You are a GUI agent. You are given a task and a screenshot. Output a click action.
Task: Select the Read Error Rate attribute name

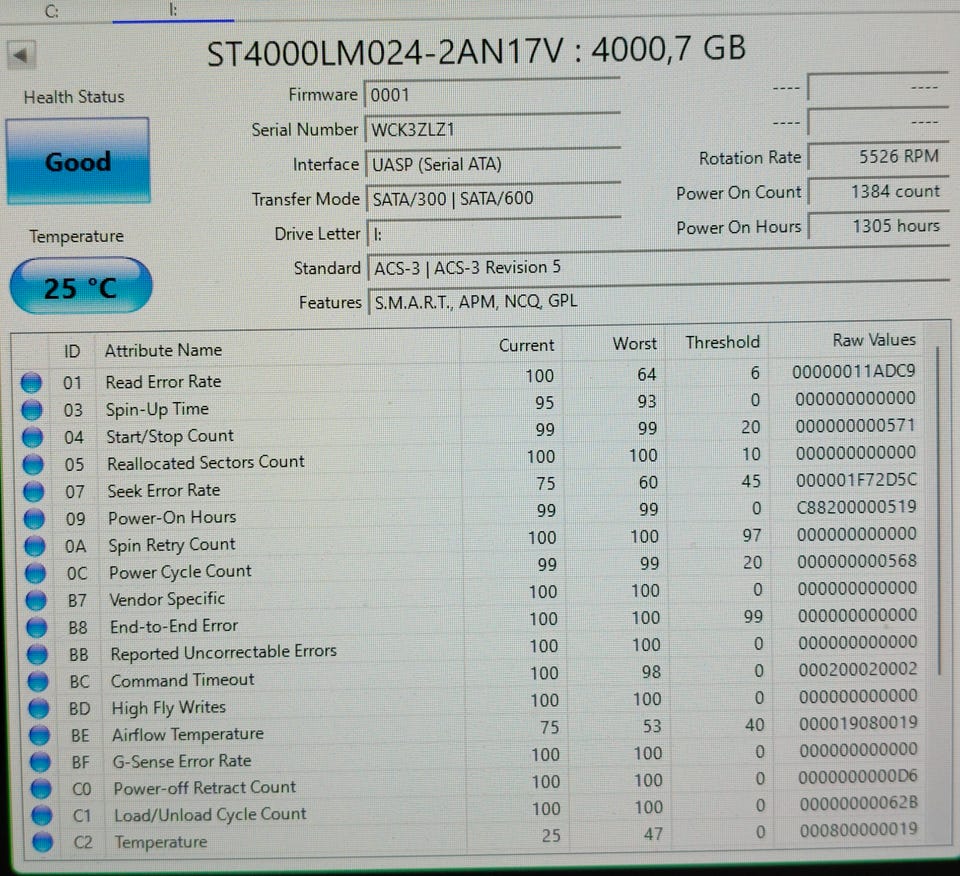tap(163, 381)
